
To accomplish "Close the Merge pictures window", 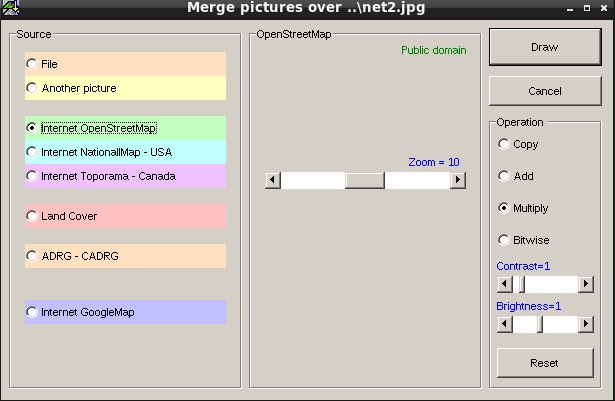I will point(604,8).
